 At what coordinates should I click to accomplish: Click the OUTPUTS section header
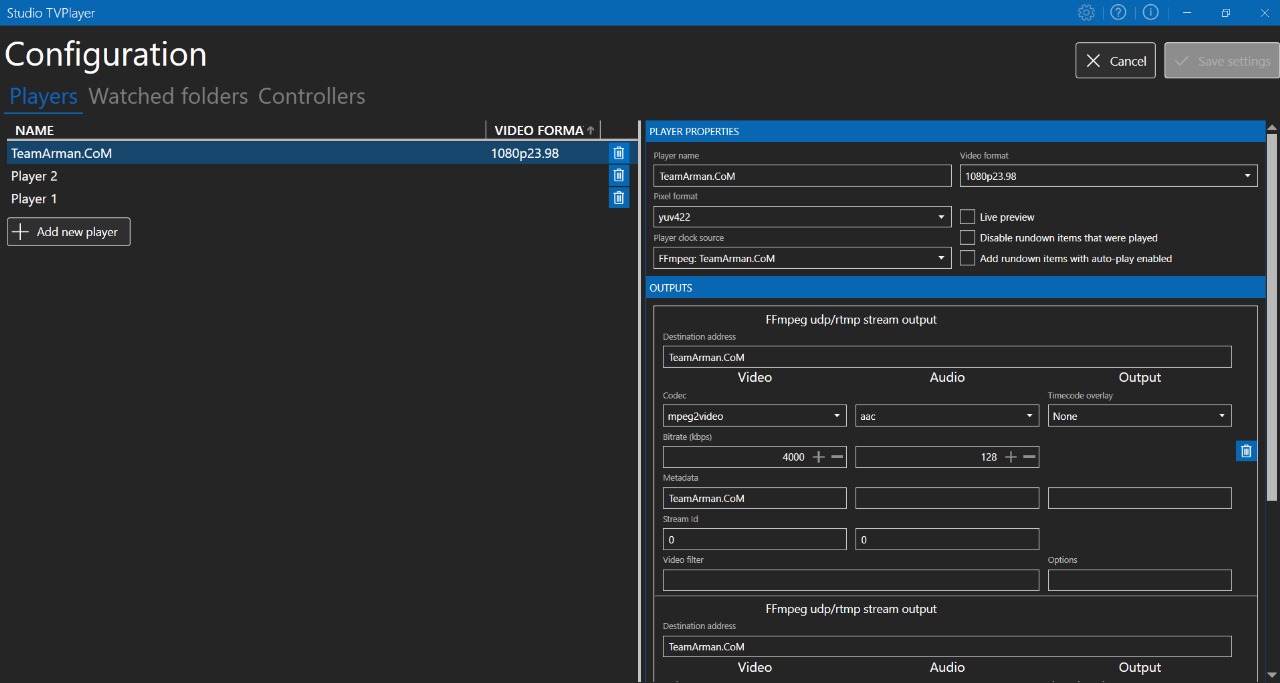tap(956, 288)
